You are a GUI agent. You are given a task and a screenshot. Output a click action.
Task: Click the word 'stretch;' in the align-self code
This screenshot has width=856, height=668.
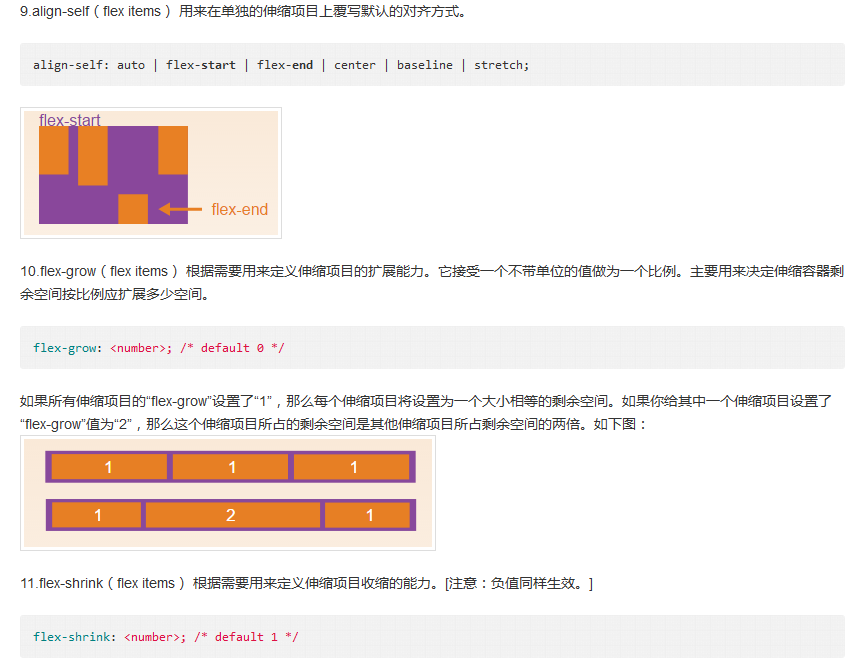[501, 65]
